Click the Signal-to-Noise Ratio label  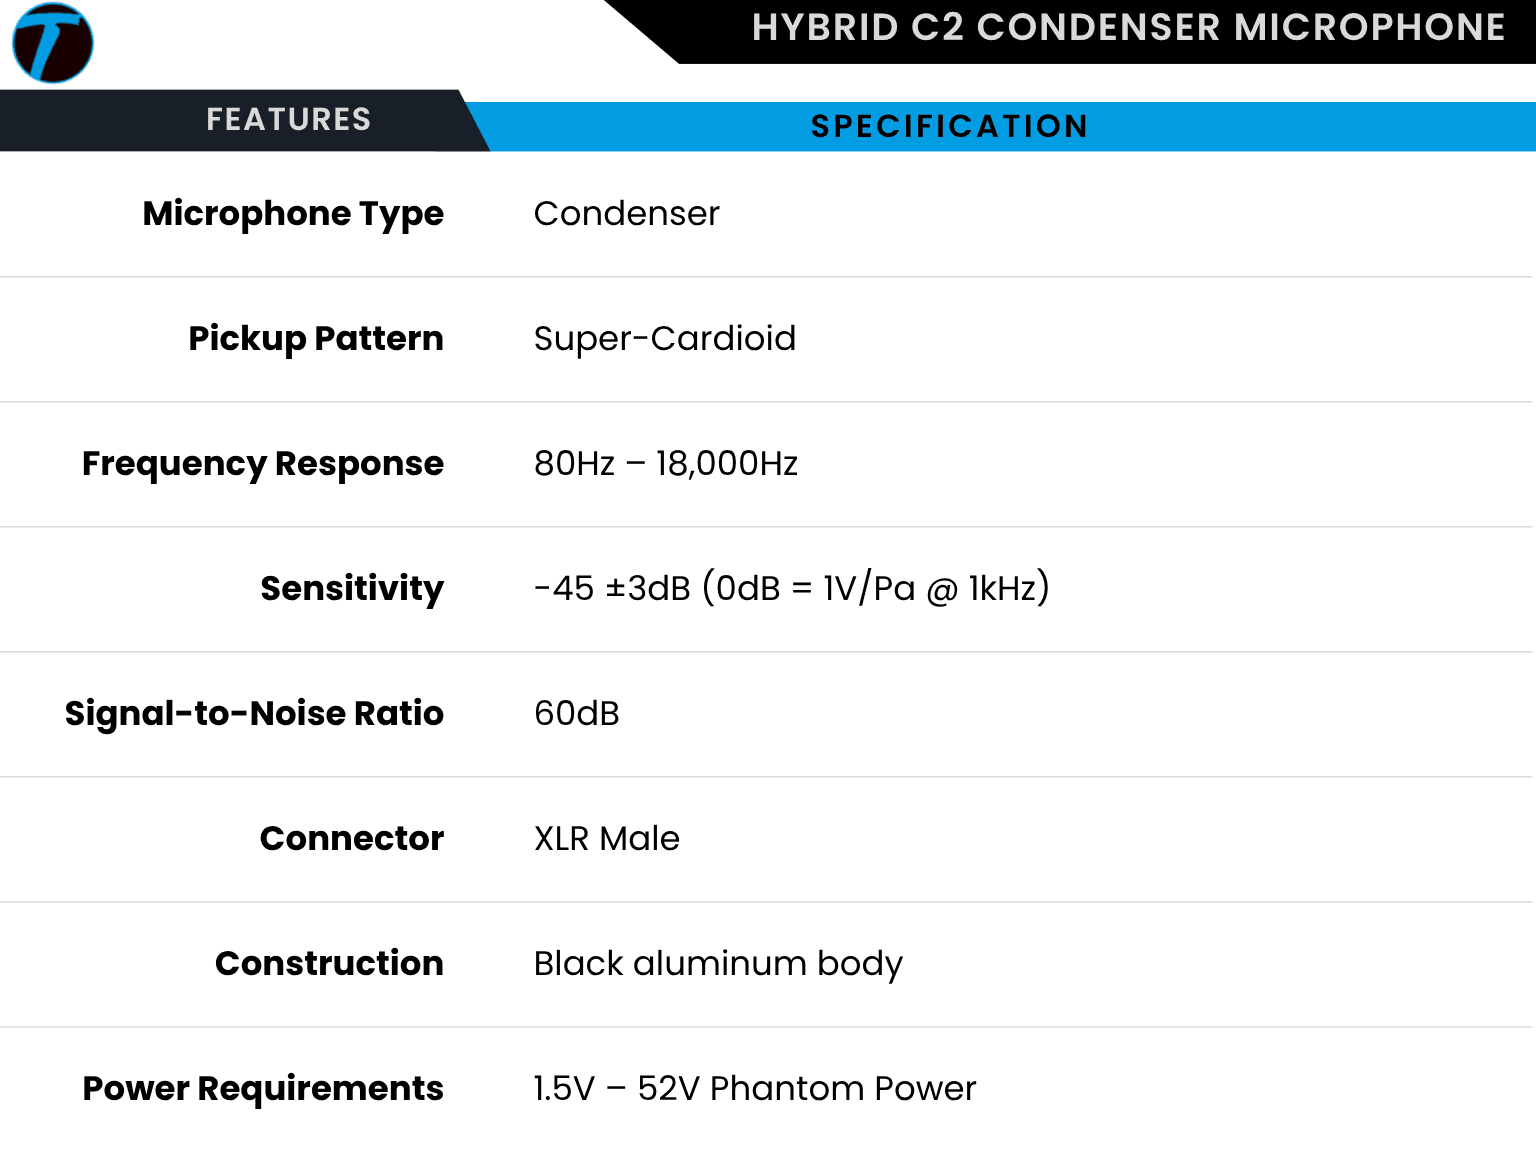pos(254,714)
